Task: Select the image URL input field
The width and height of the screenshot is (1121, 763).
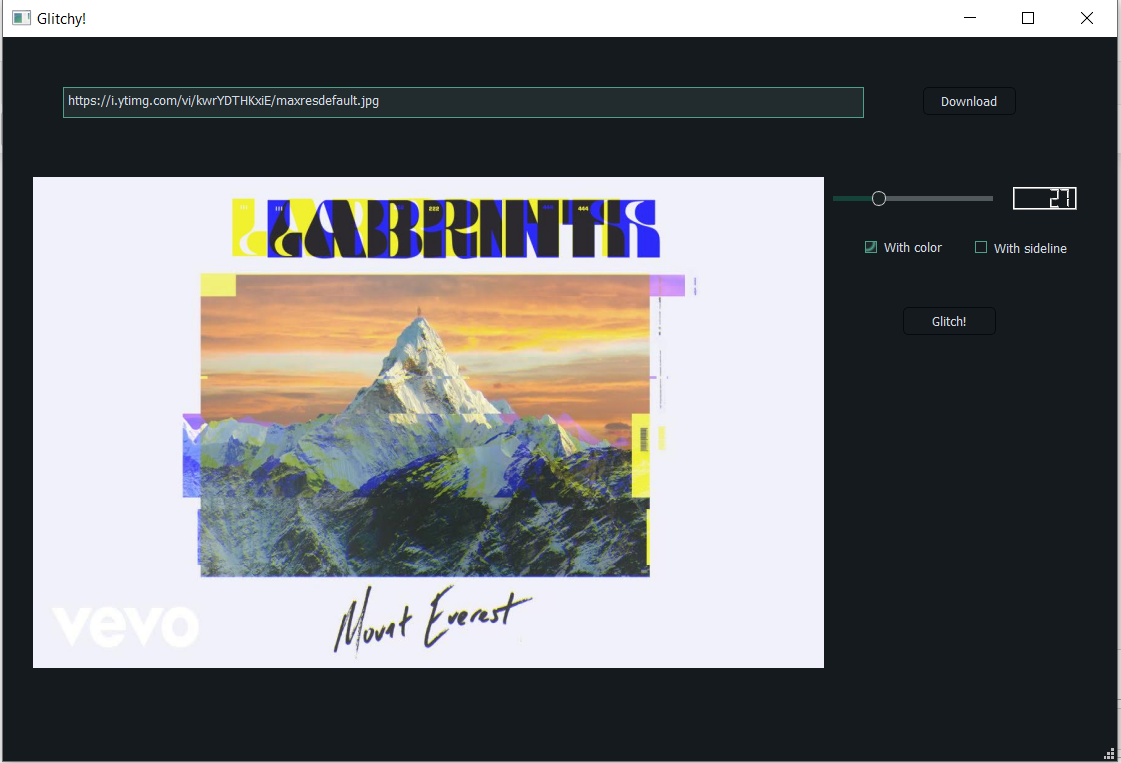Action: (463, 102)
